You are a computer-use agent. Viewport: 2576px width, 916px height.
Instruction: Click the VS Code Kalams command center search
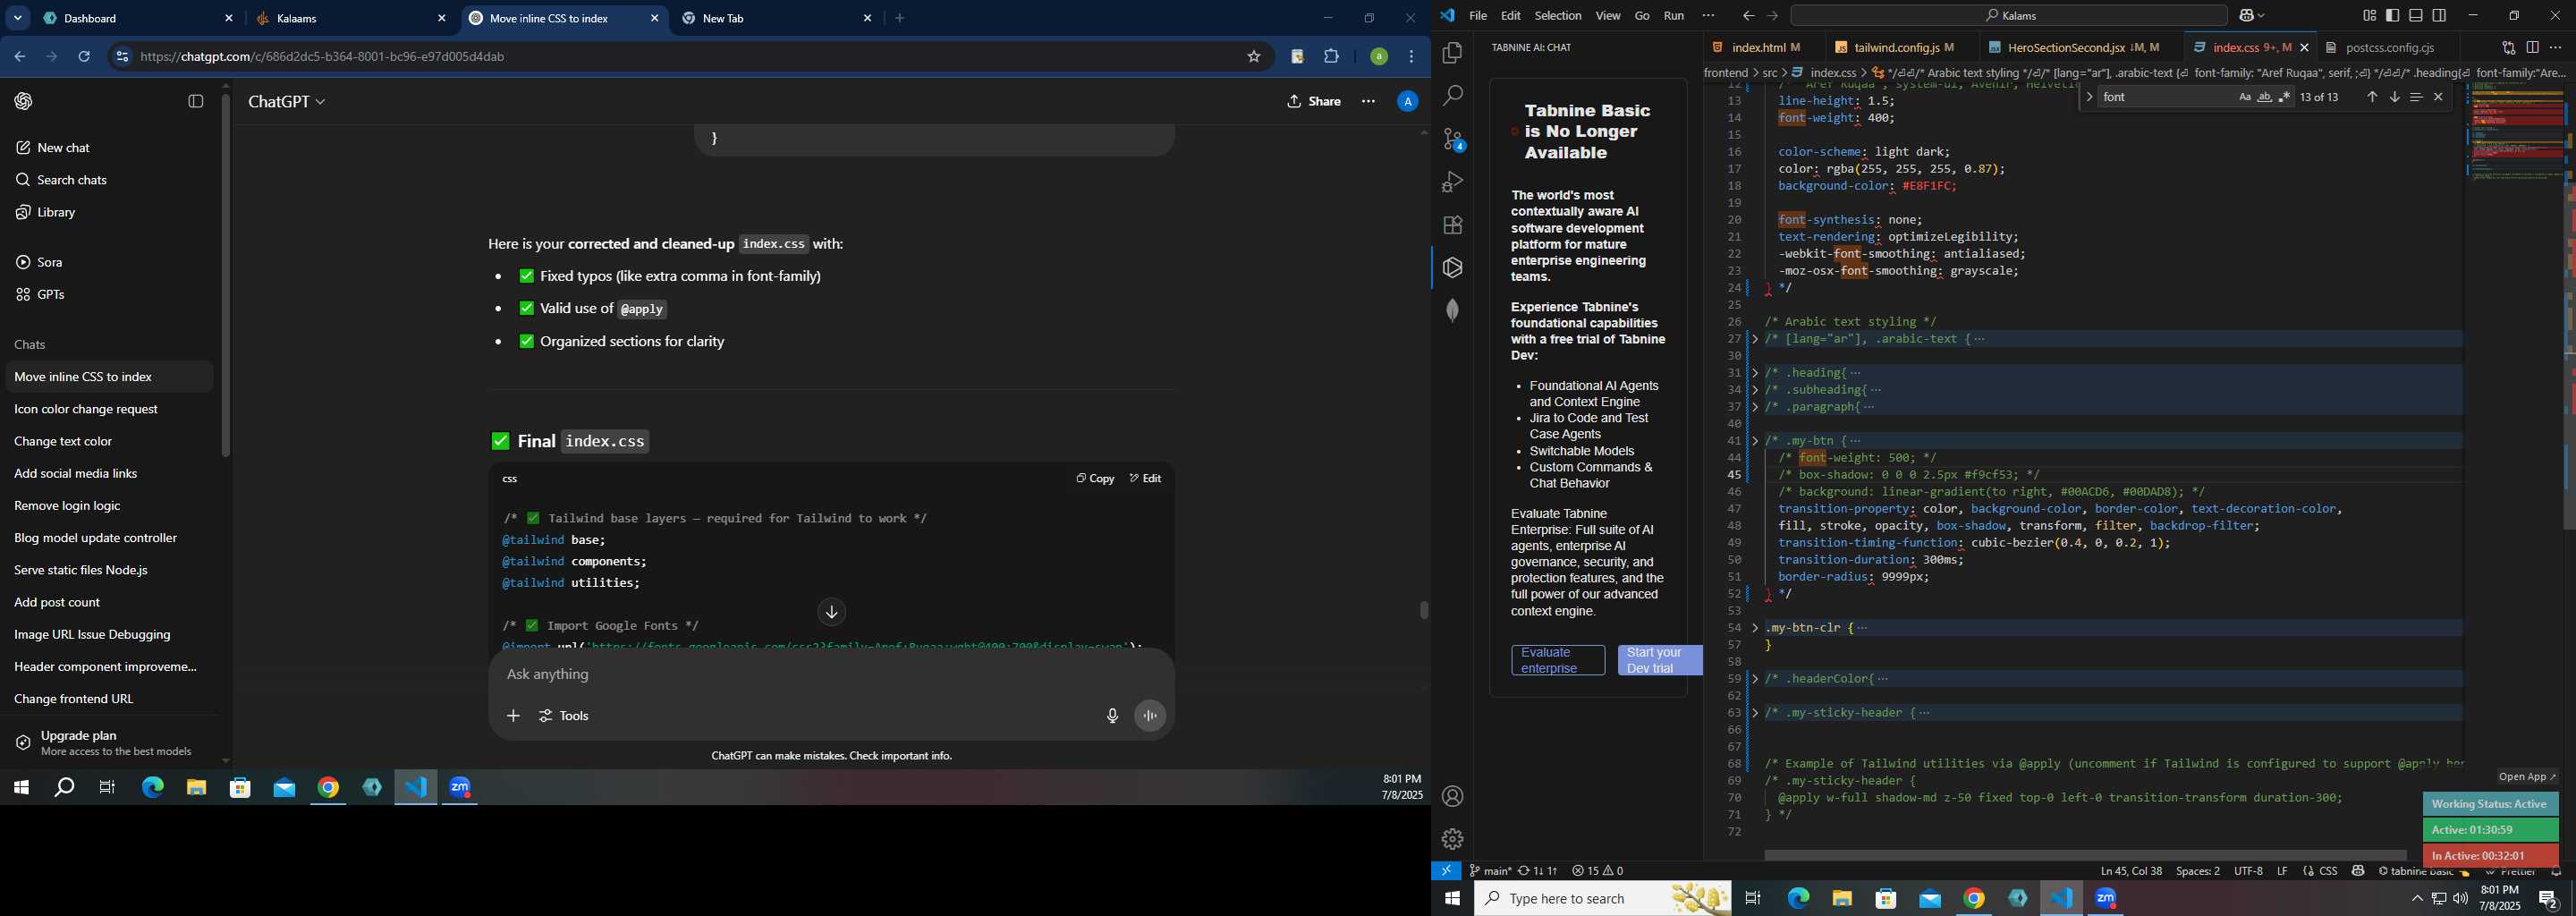click(x=2008, y=16)
